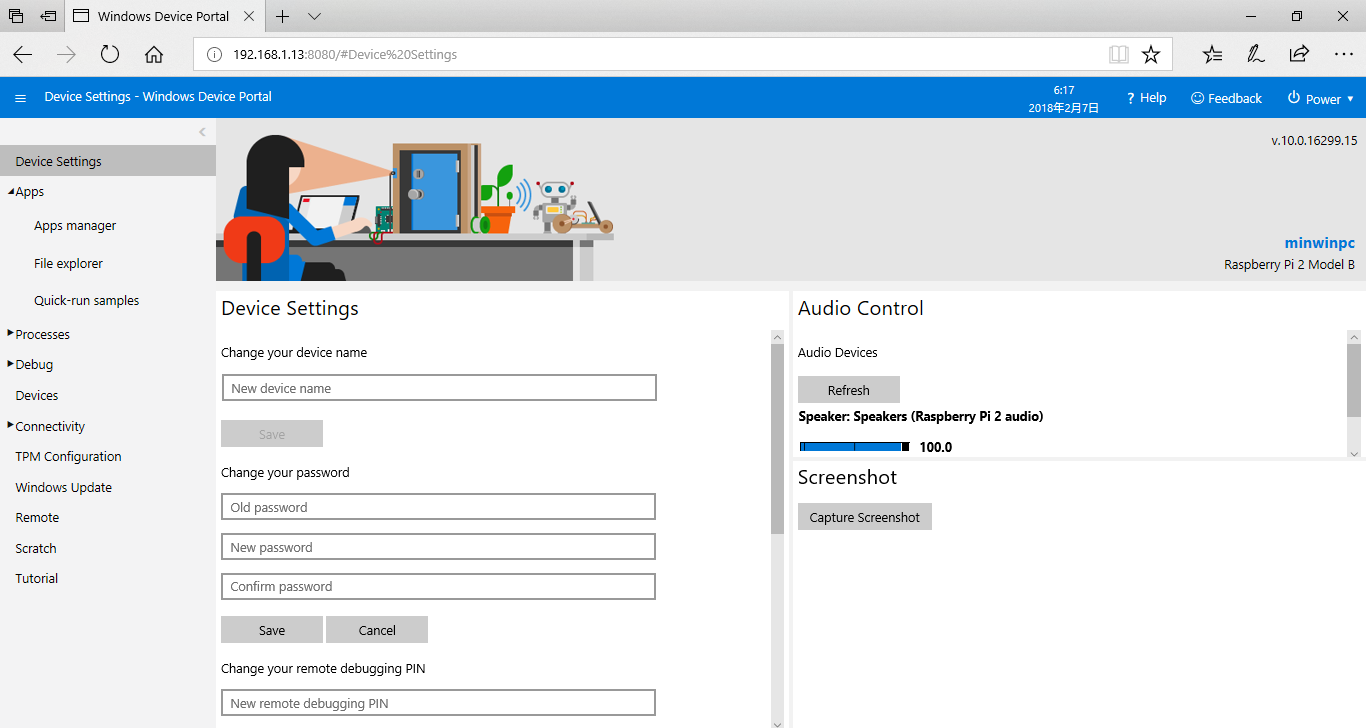
Task: Click the Audio Control panel scrollbar thumb
Action: click(x=1355, y=380)
